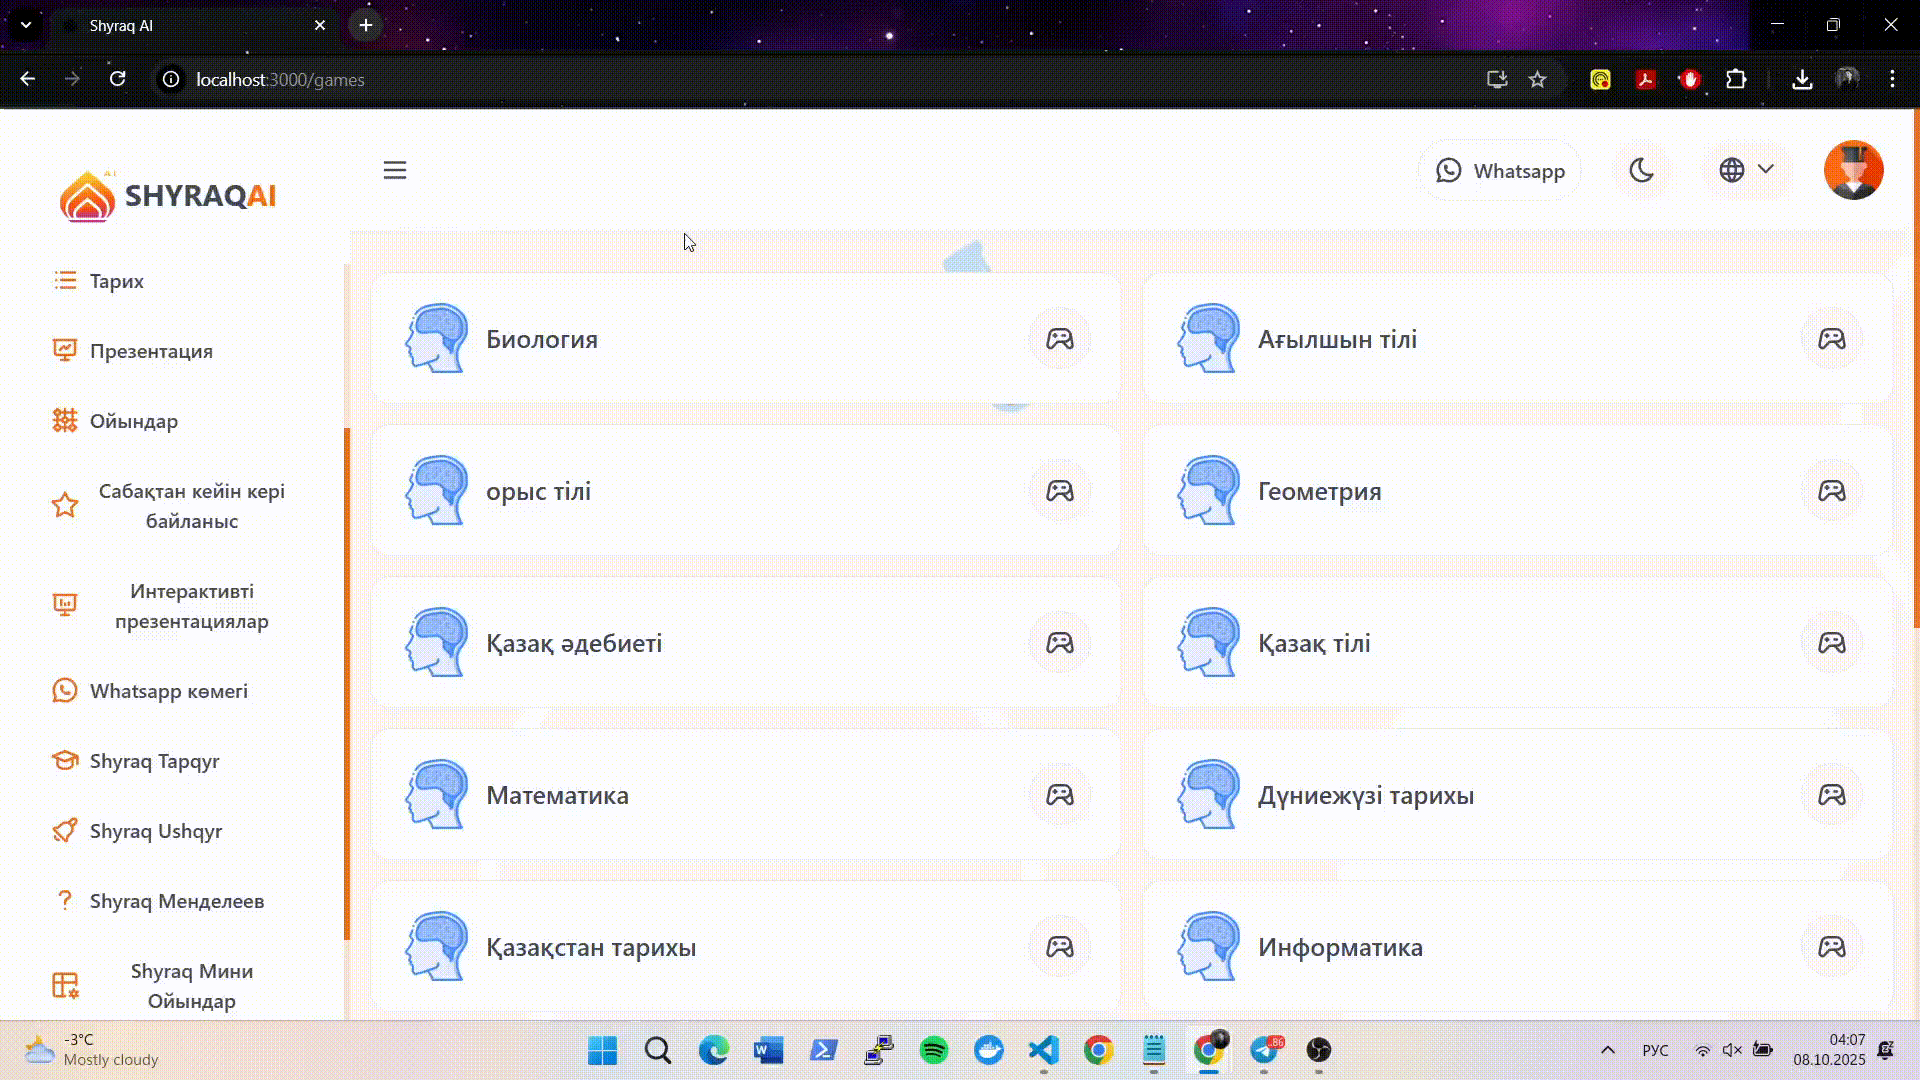Toggle dark mode with moon icon
The height and width of the screenshot is (1080, 1920).
click(1641, 170)
